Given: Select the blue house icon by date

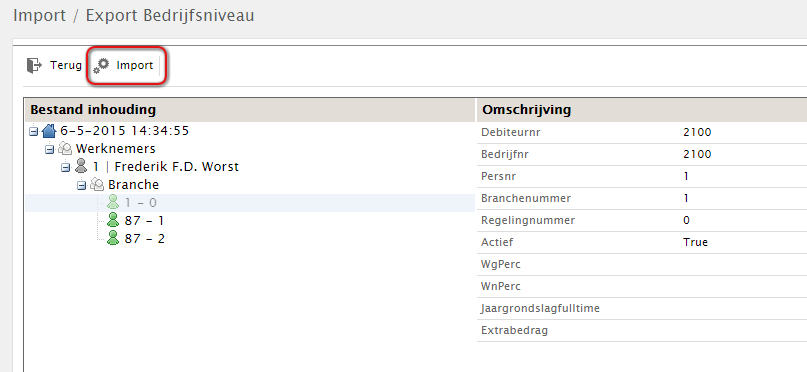Looking at the screenshot, I should 48,131.
